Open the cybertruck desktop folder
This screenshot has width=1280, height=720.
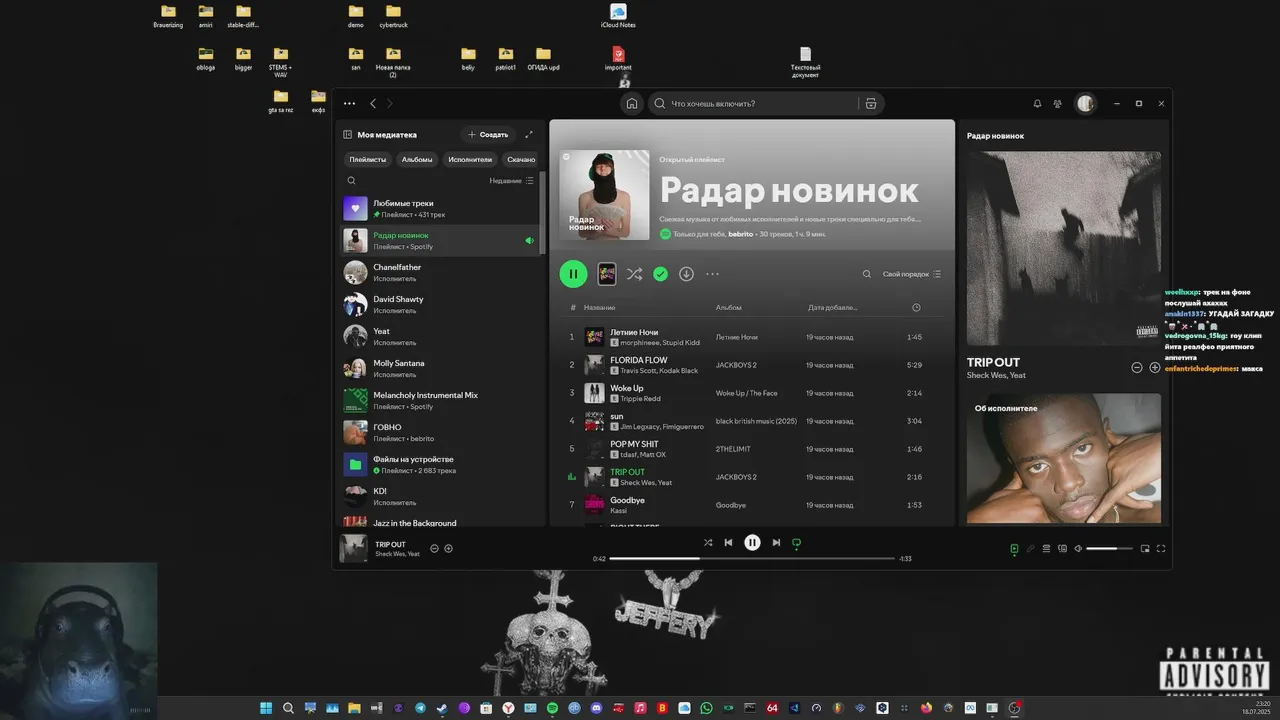(x=393, y=16)
